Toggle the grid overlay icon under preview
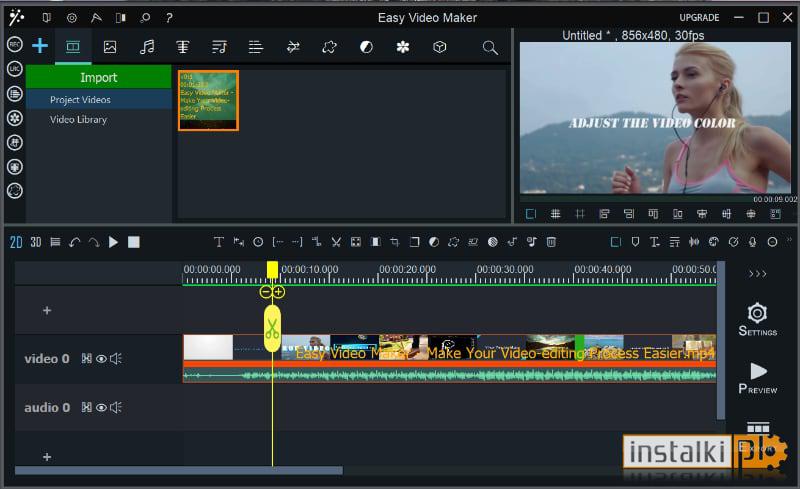 point(556,214)
